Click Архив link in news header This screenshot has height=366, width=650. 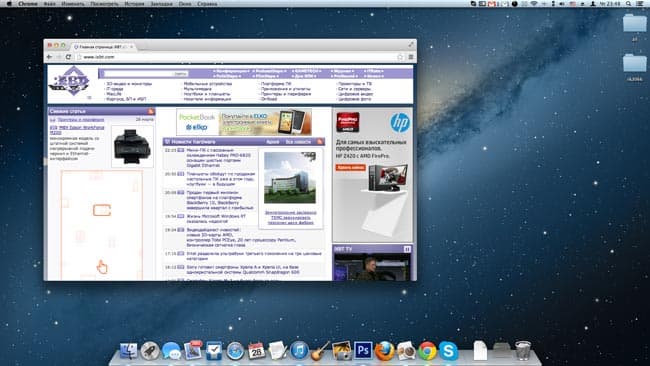[272, 142]
